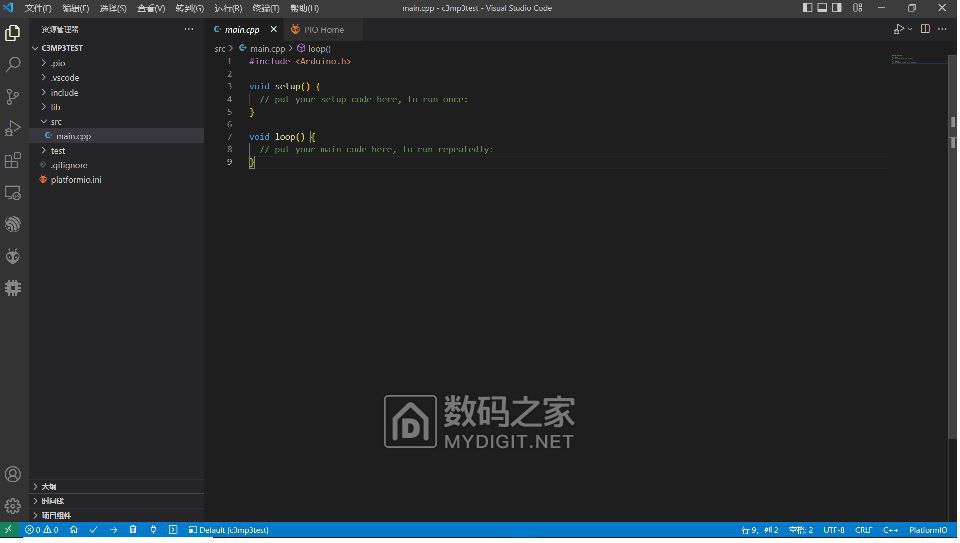Open the Extensions view
Screen dimensions: 960x543
(x=13, y=161)
